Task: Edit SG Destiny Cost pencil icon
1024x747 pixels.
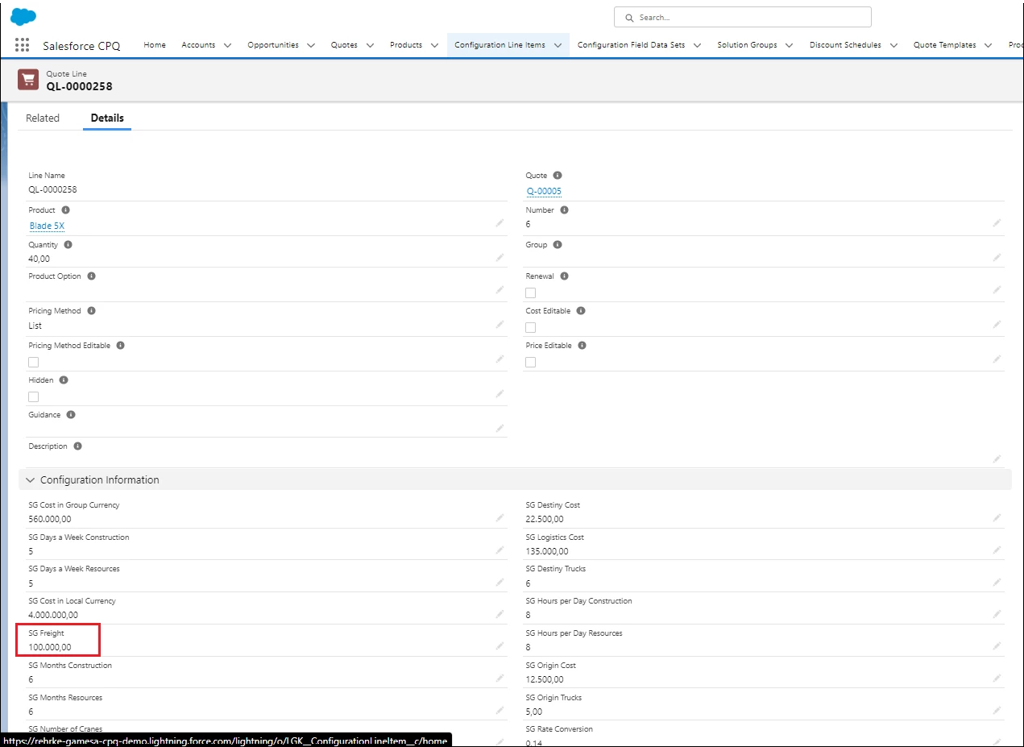Action: click(997, 518)
